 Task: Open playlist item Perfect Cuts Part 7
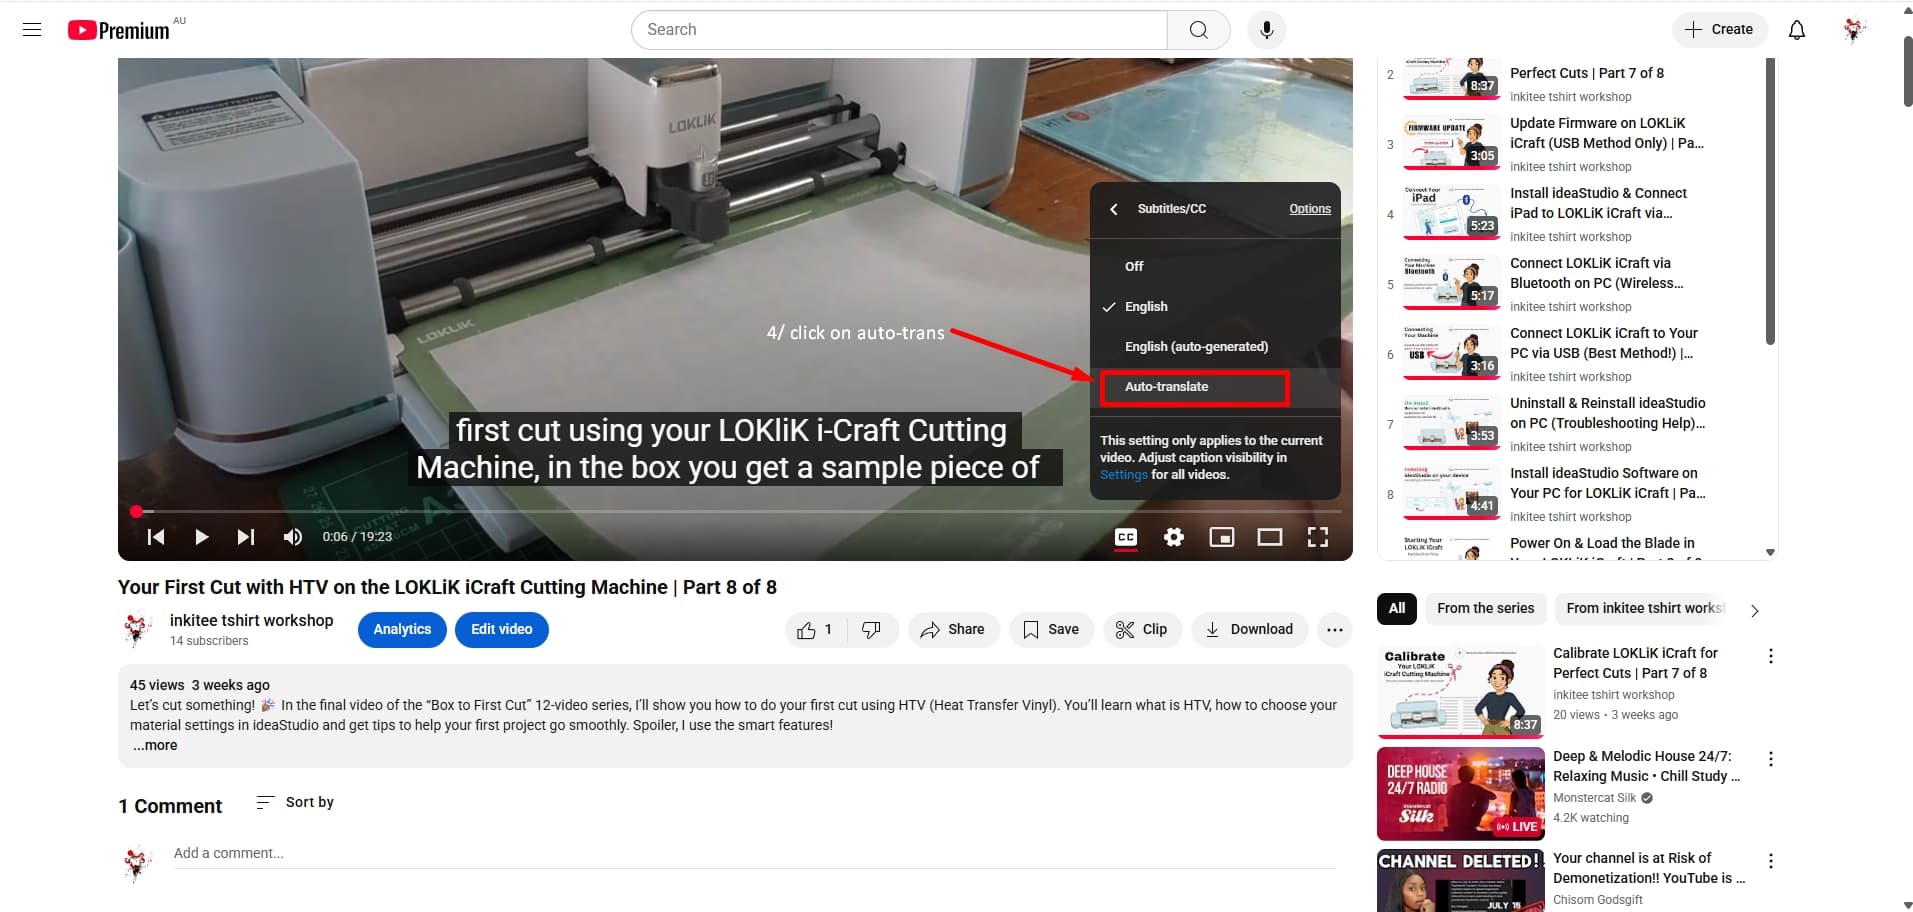1587,73
